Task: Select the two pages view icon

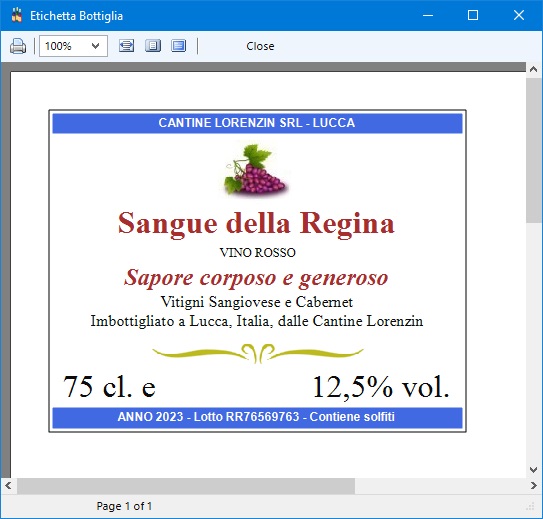Action: point(179,46)
